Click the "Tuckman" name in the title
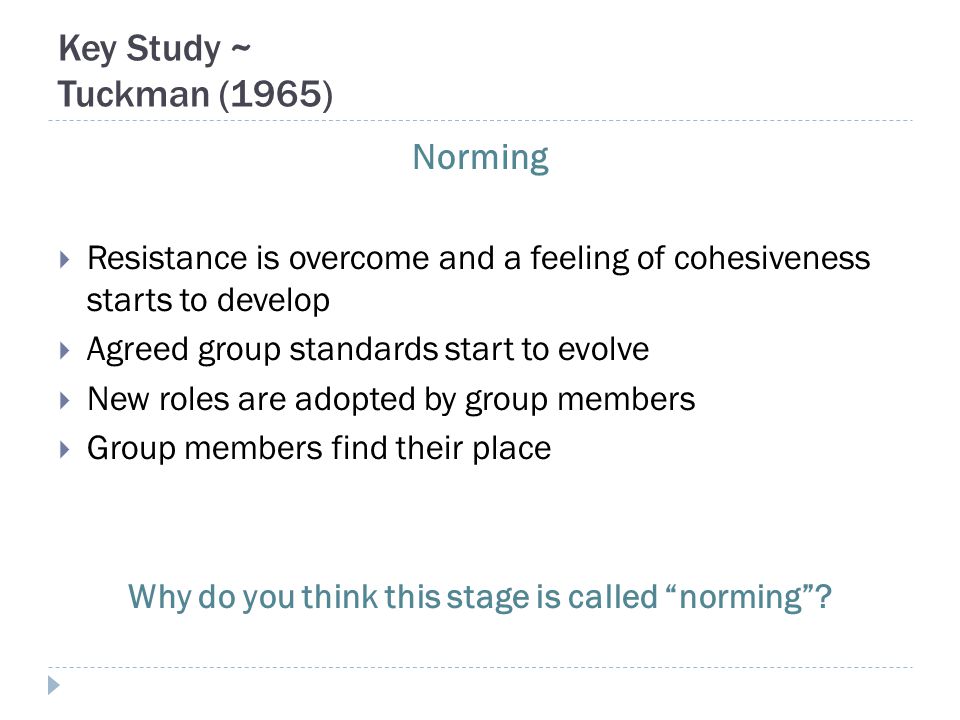The width and height of the screenshot is (960, 720). pyautogui.click(x=133, y=94)
